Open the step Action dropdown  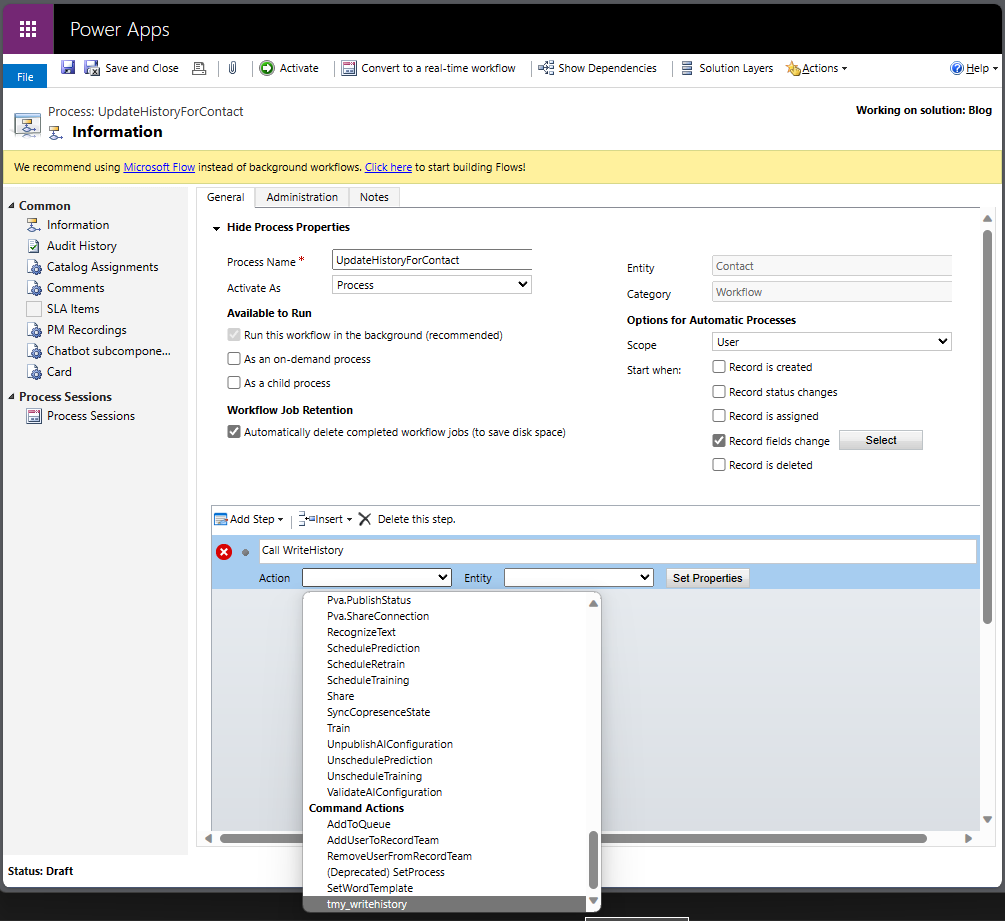(377, 577)
